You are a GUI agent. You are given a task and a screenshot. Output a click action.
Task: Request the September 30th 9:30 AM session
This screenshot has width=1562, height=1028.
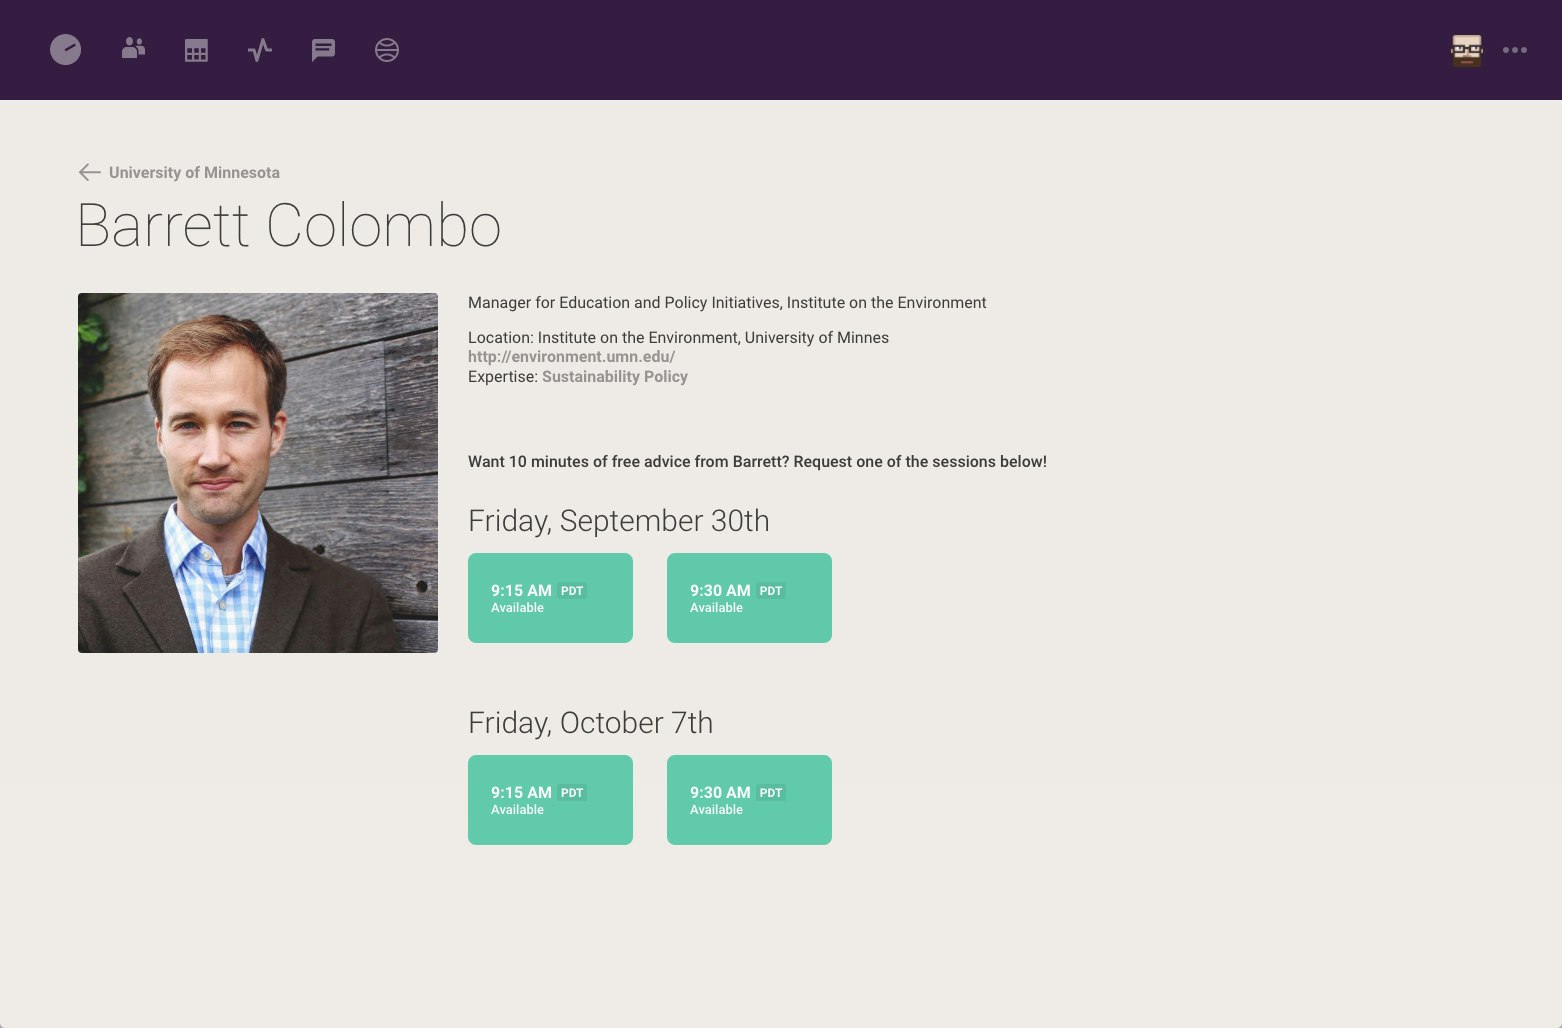pos(749,598)
